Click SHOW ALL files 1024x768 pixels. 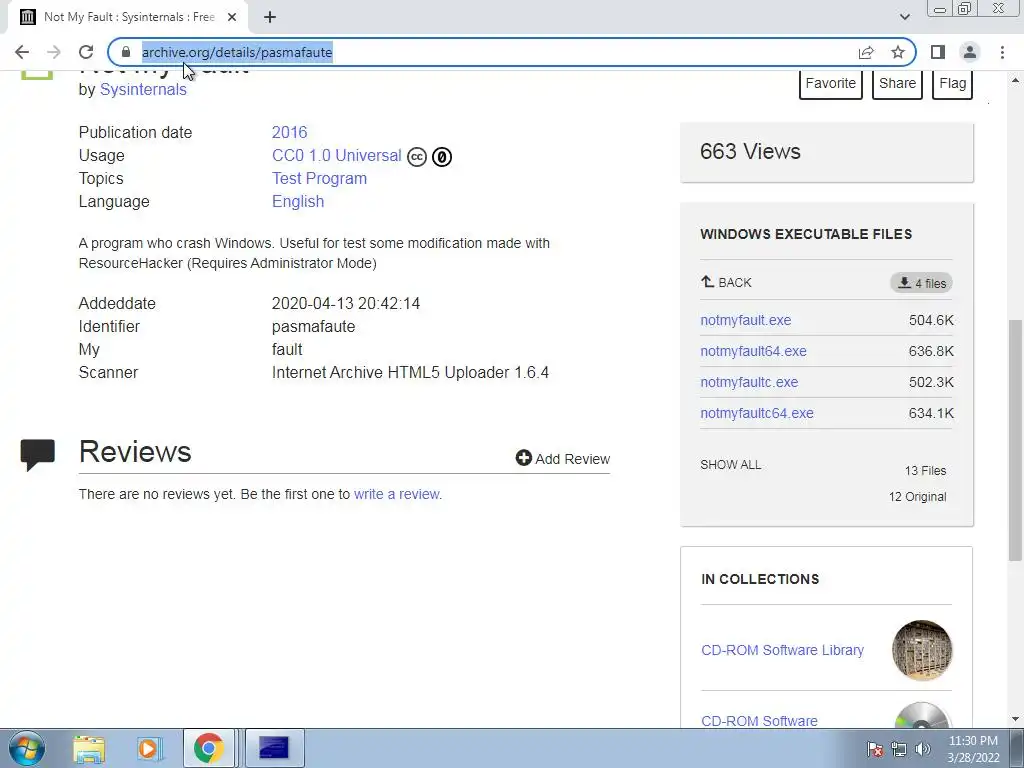coord(731,465)
